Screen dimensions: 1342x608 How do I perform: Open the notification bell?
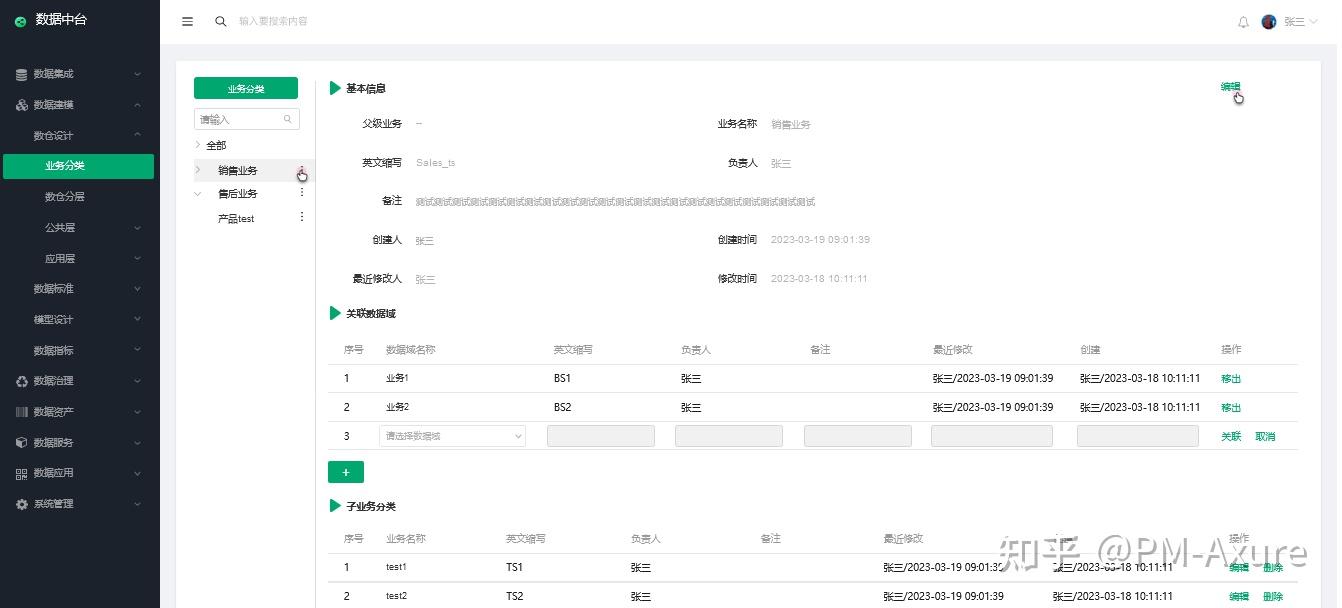[1243, 21]
